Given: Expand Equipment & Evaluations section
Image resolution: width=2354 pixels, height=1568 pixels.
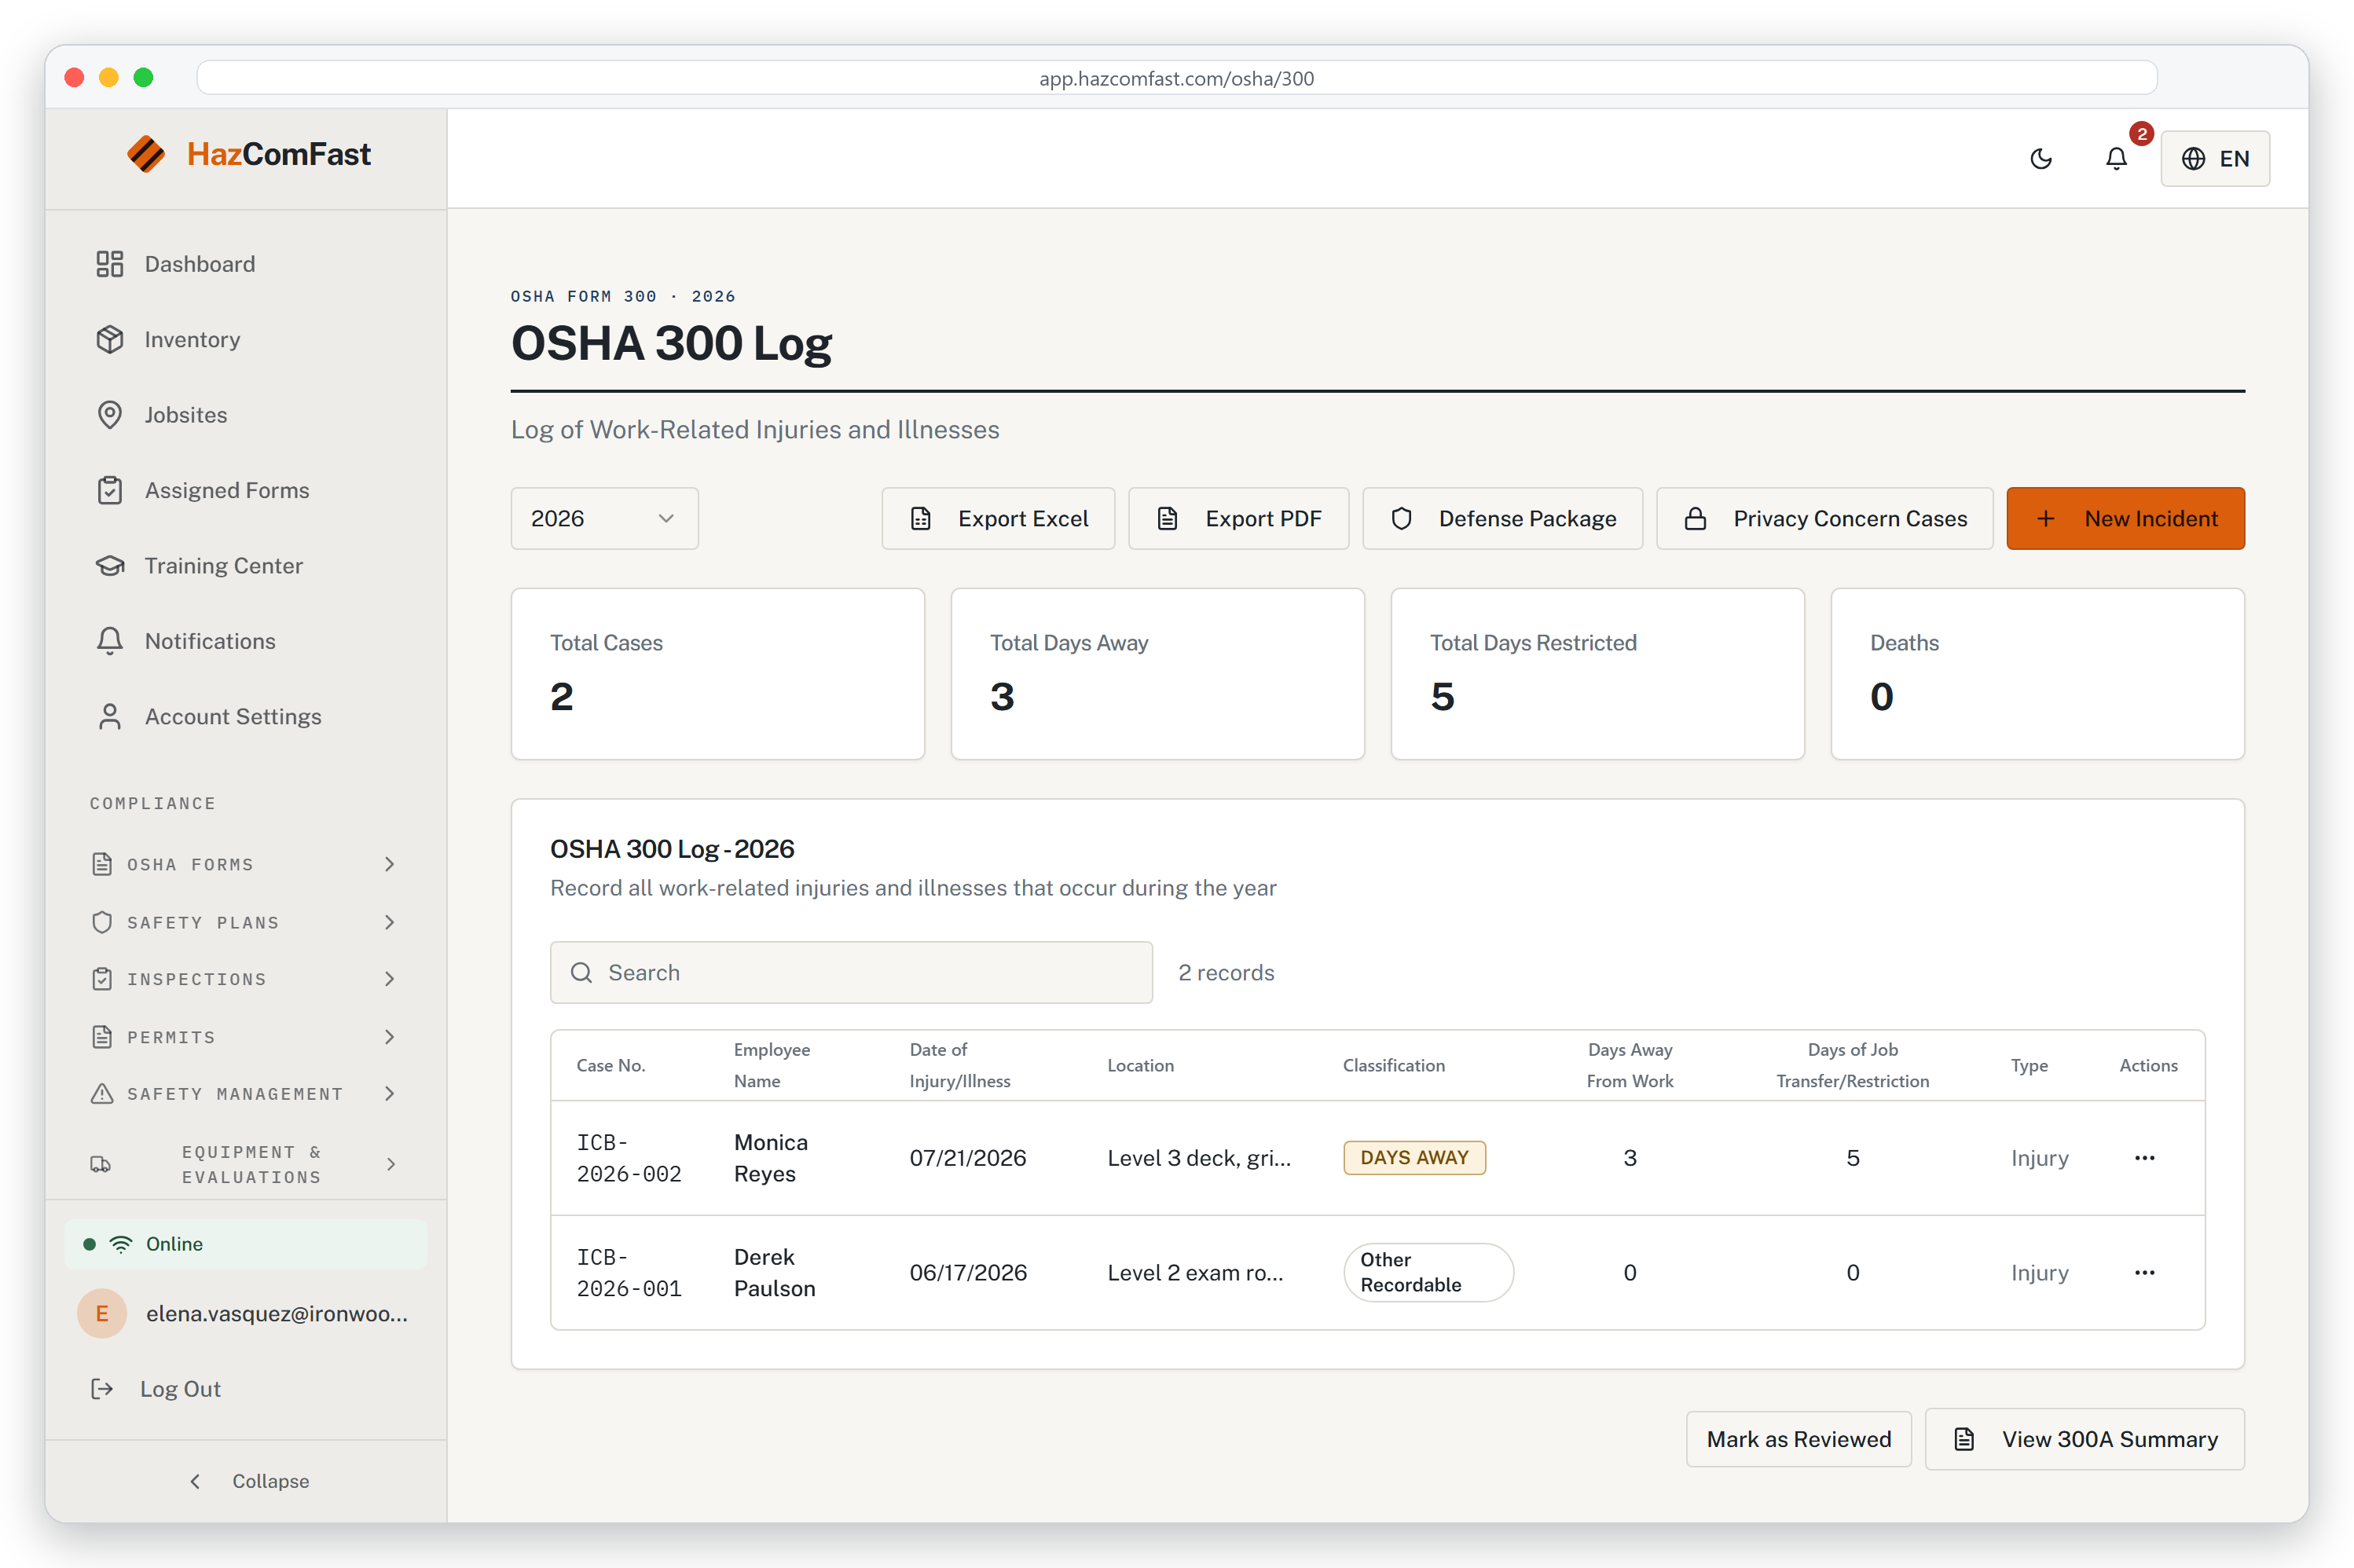Looking at the screenshot, I should (x=246, y=1164).
